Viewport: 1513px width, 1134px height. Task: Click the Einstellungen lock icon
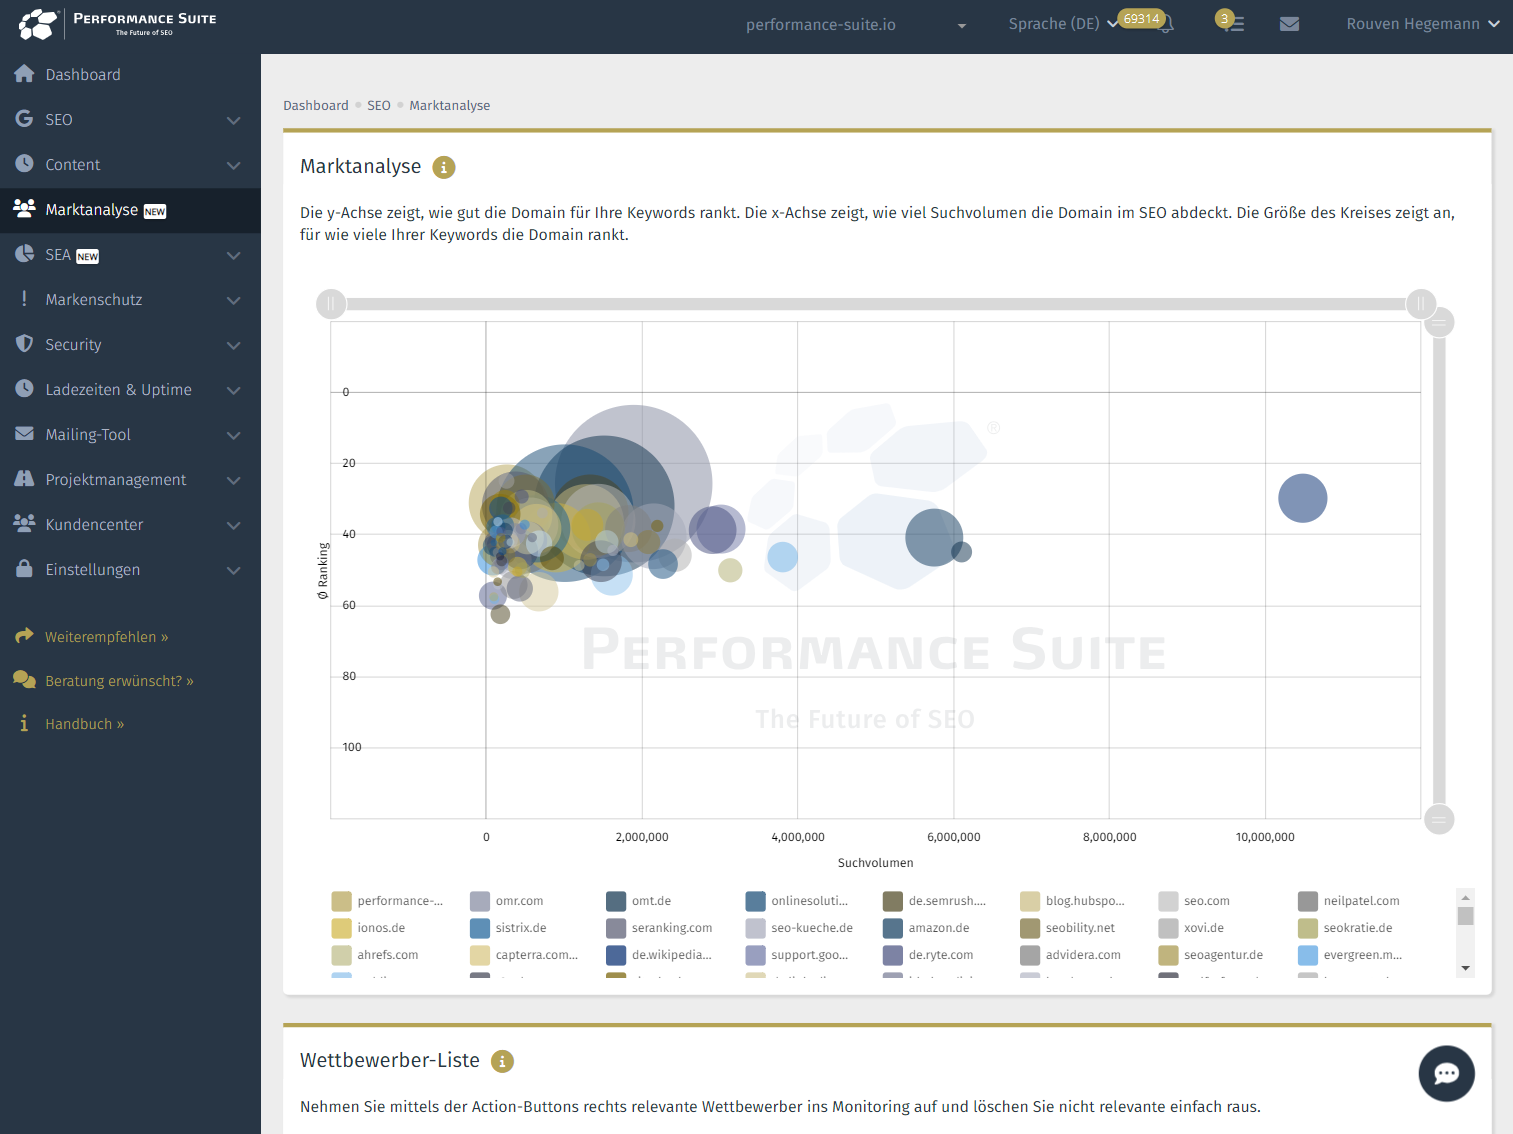[x=24, y=568]
